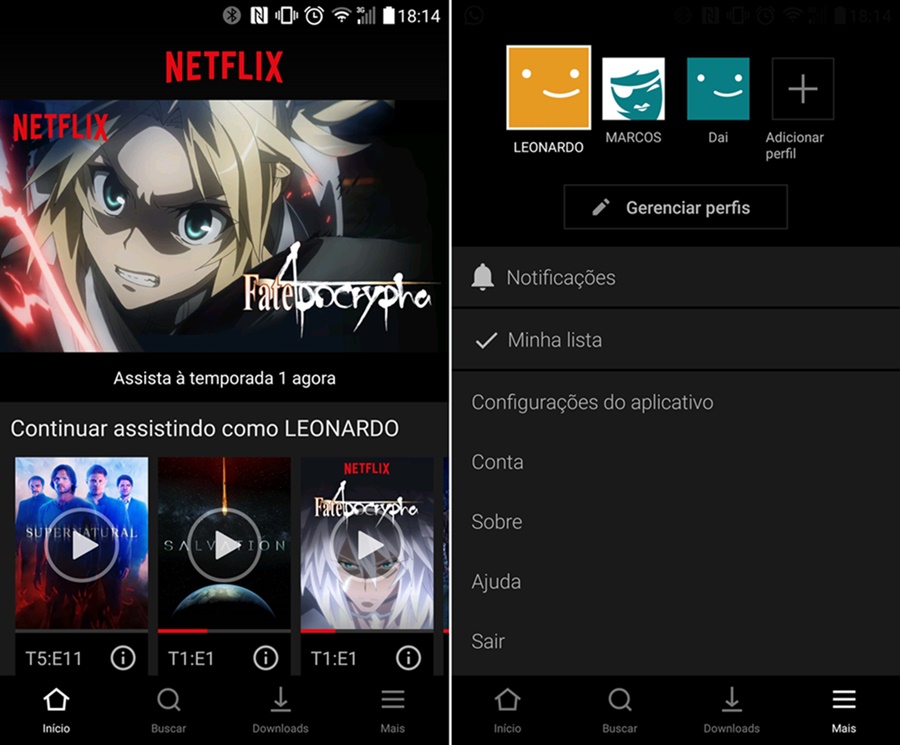Tap 'Assista à temporada 1 agora' text
Image resolution: width=900 pixels, height=745 pixels.
(x=224, y=379)
